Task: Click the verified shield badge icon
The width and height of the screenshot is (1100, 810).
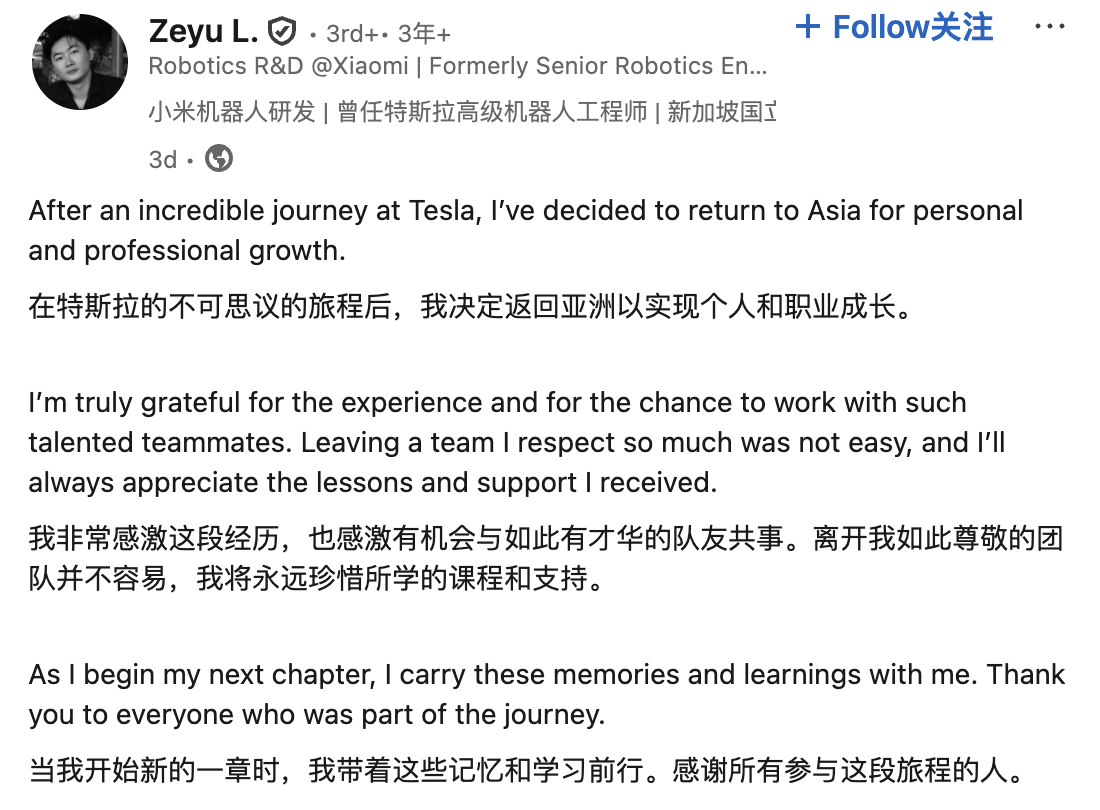Action: (283, 32)
